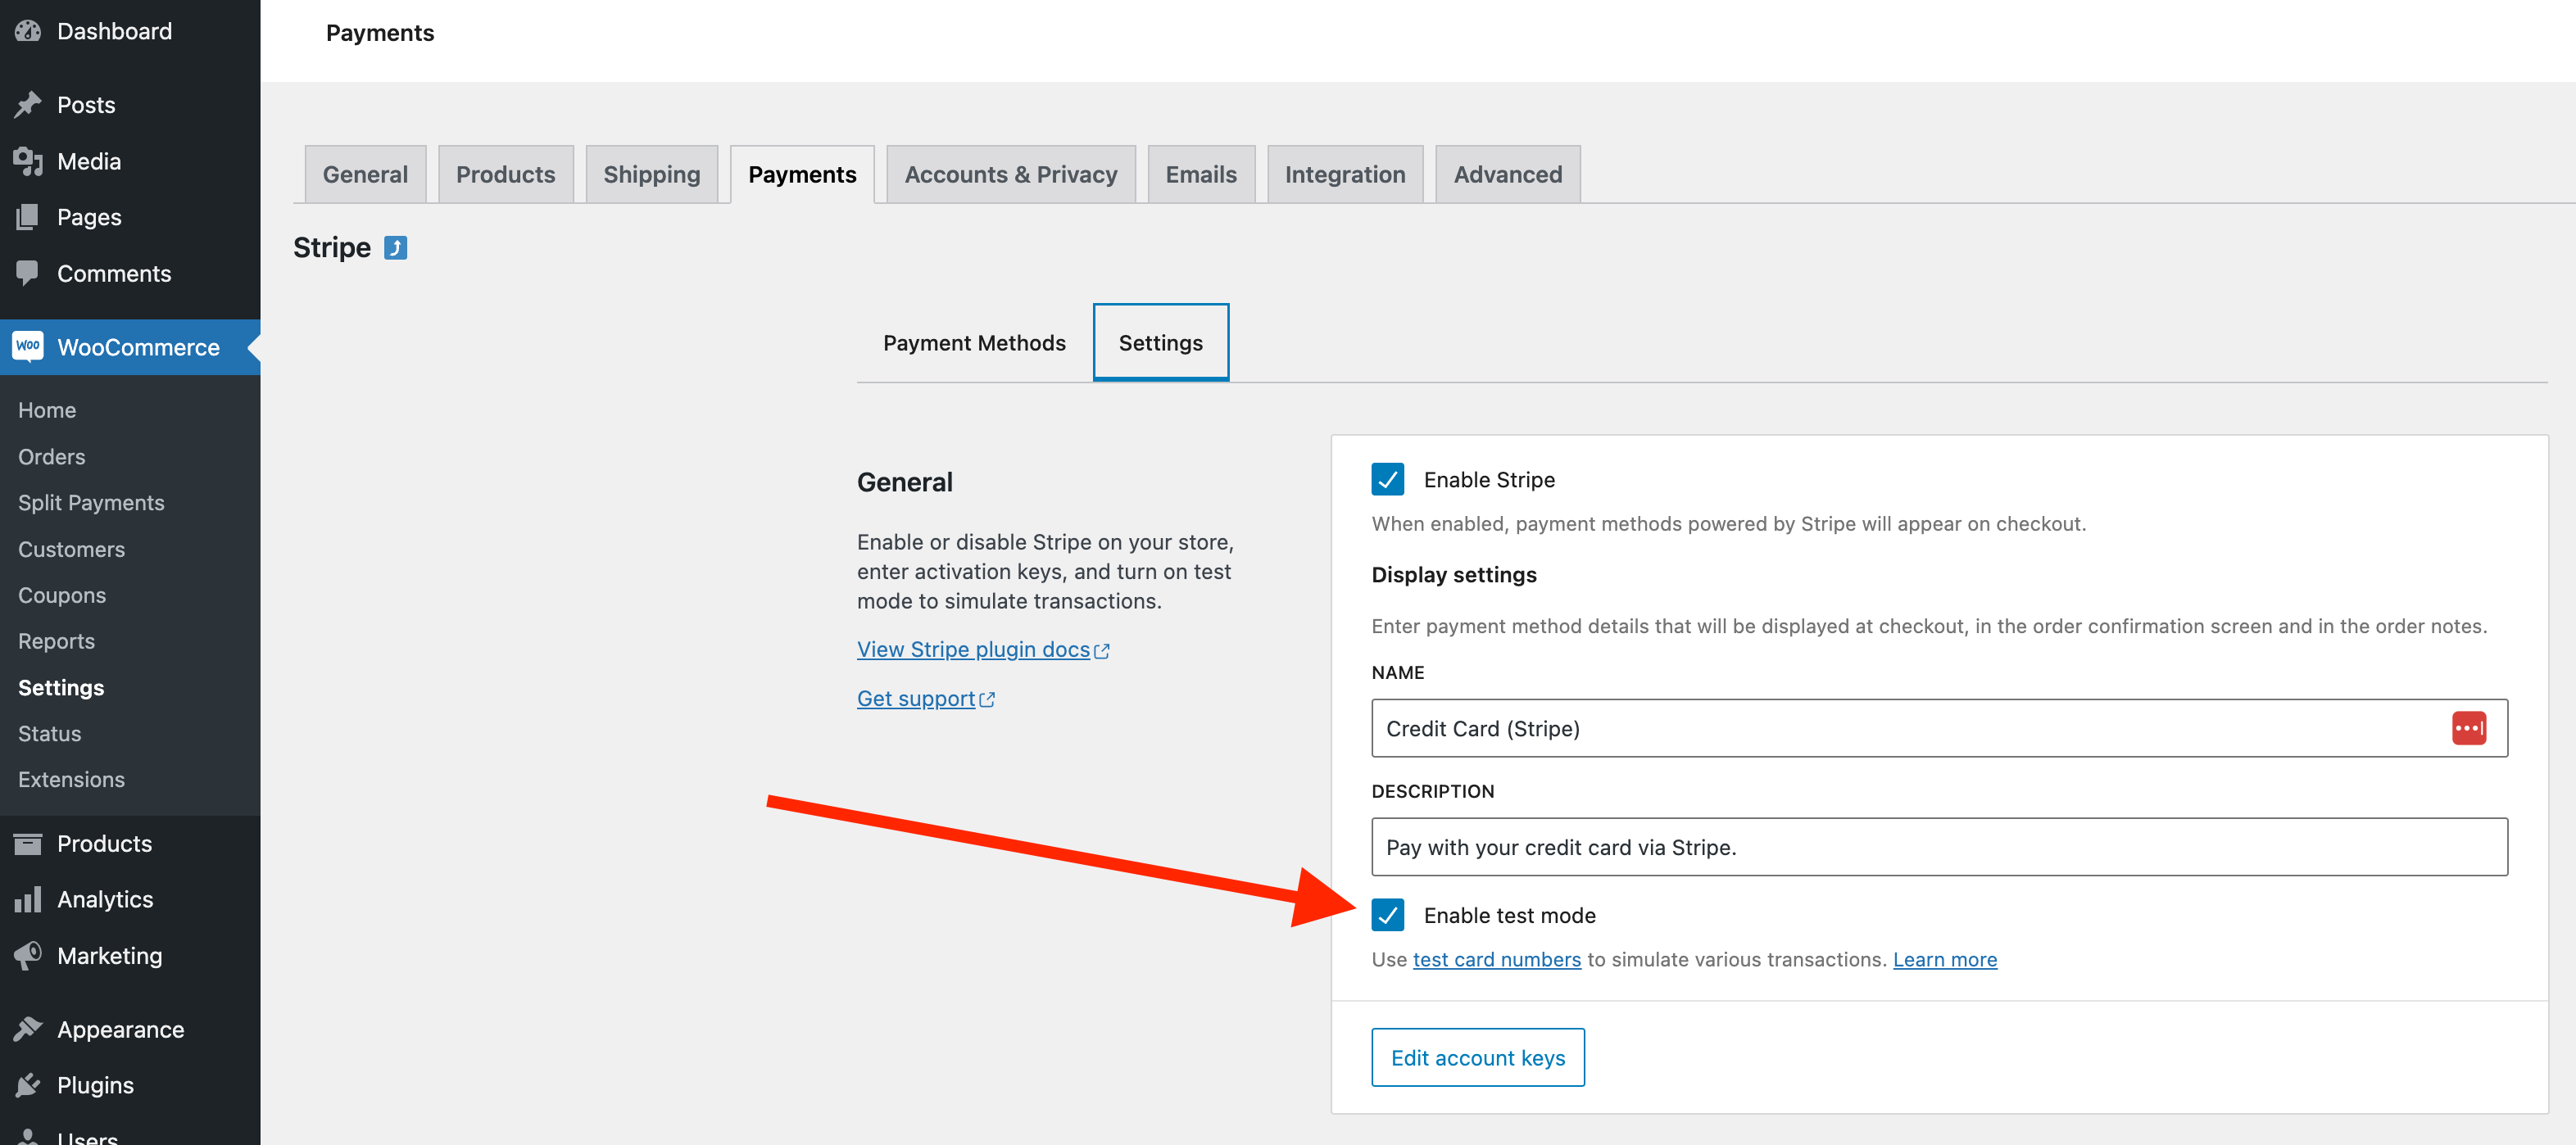
Task: Open Split Payments in WooCommerce submenu
Action: pos(91,503)
